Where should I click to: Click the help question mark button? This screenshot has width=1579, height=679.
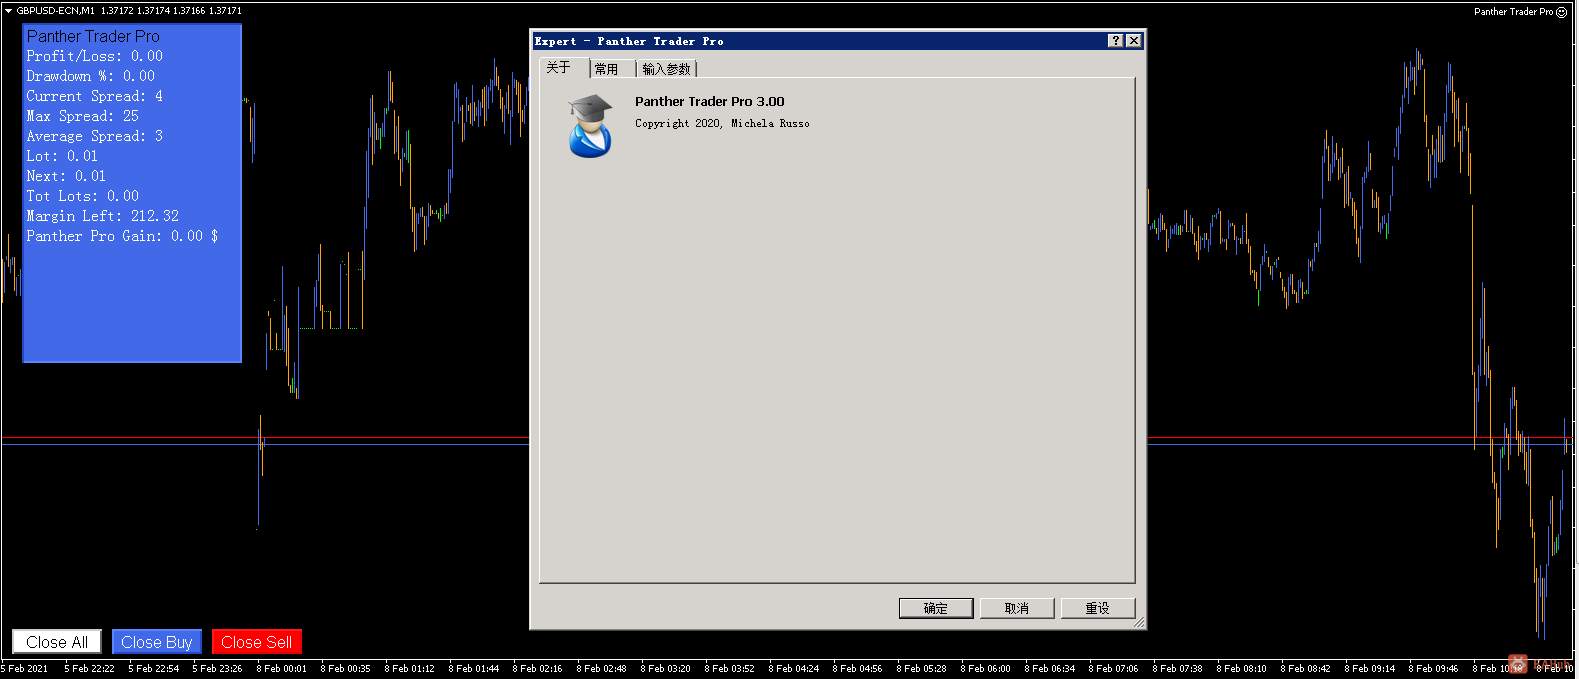click(x=1116, y=41)
